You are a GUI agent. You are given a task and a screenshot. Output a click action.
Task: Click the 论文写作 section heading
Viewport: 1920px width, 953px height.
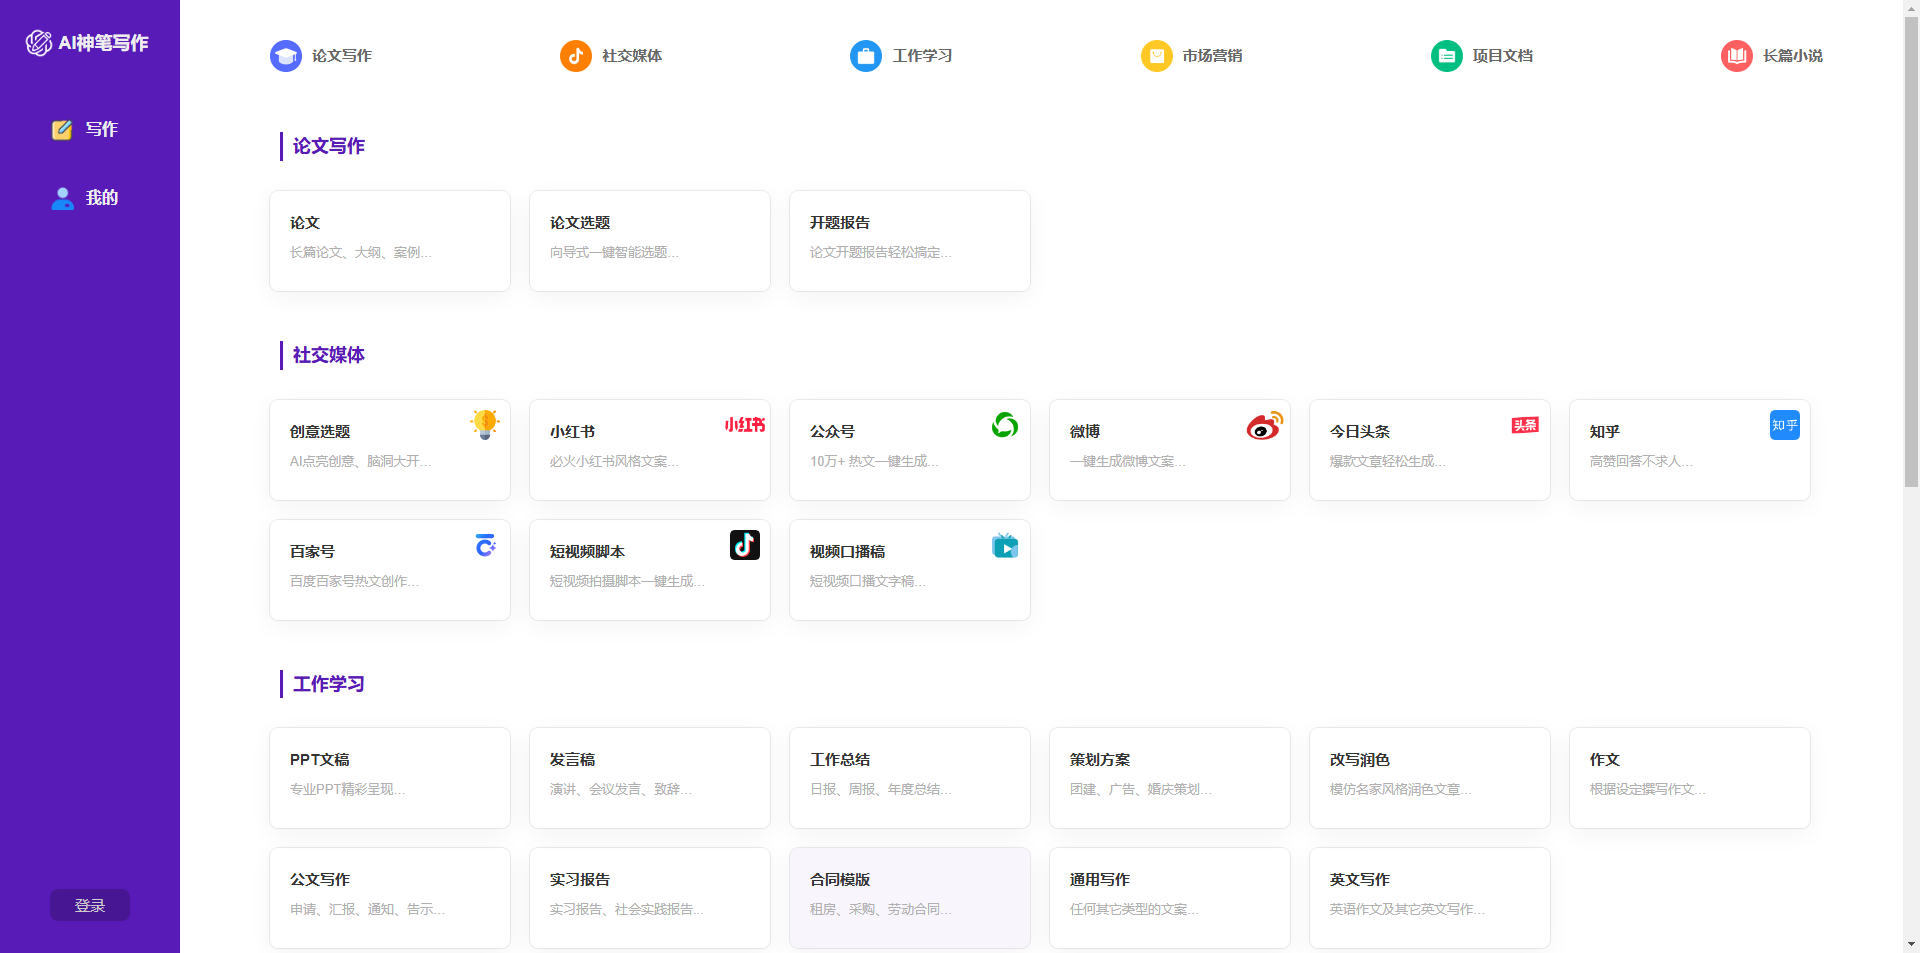pyautogui.click(x=328, y=146)
